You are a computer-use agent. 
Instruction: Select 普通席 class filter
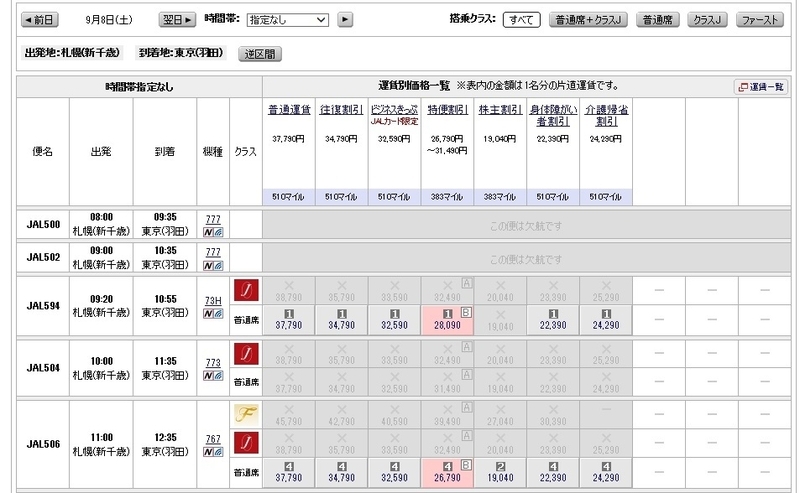pos(657,20)
